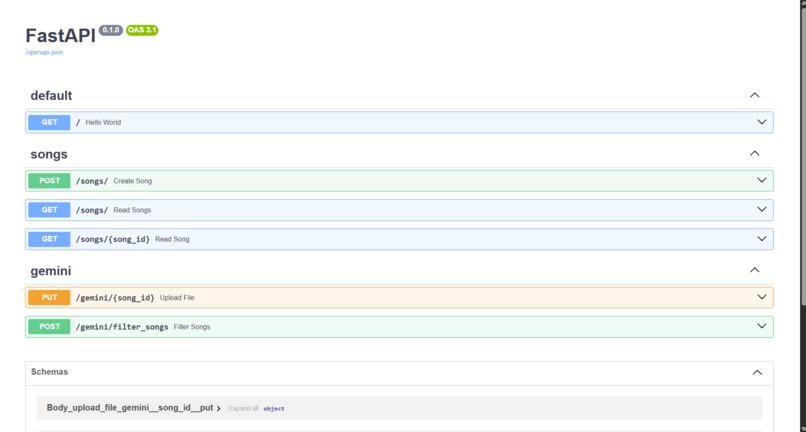Click the GET badge for Read Song

[x=49, y=239]
